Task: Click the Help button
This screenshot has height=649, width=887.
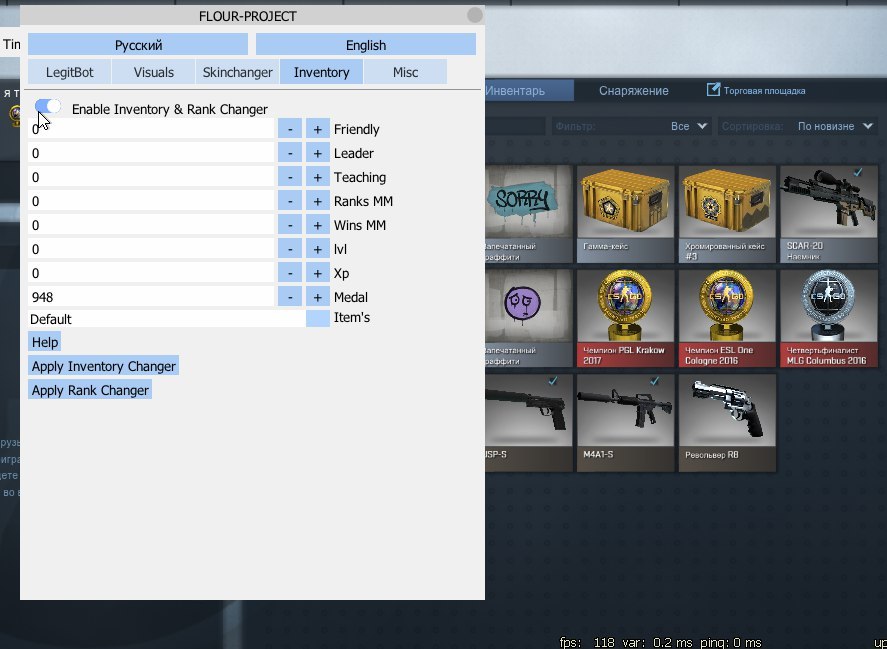Action: coord(45,342)
